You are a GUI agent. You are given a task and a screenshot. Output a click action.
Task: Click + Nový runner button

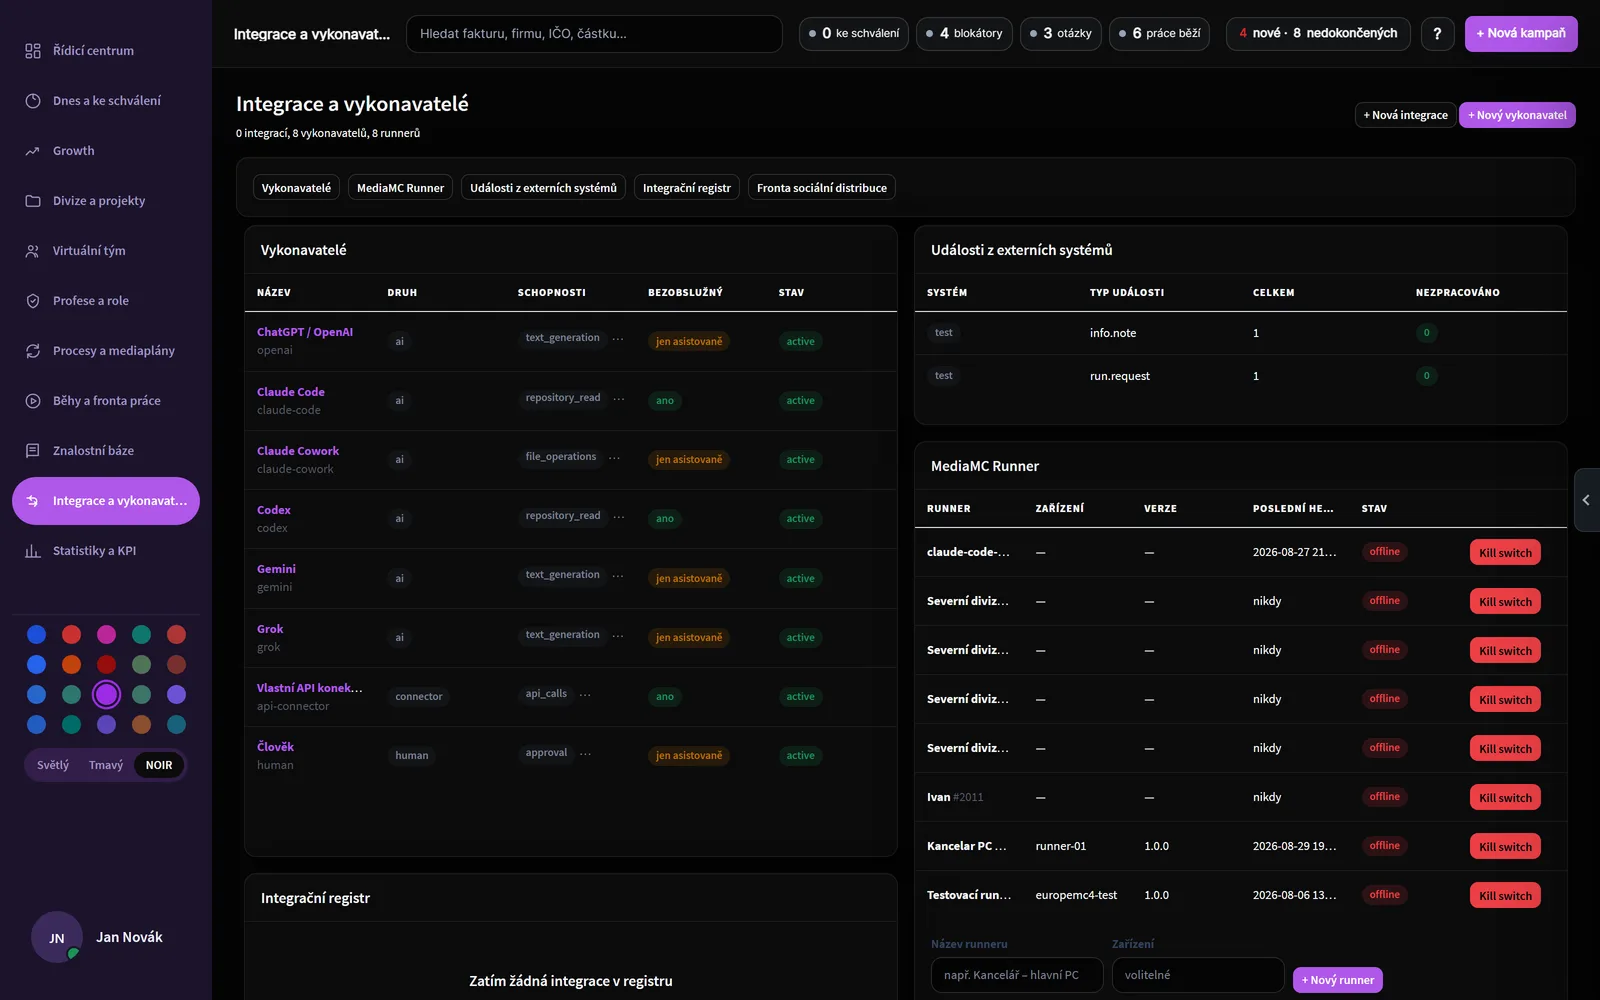pyautogui.click(x=1338, y=980)
